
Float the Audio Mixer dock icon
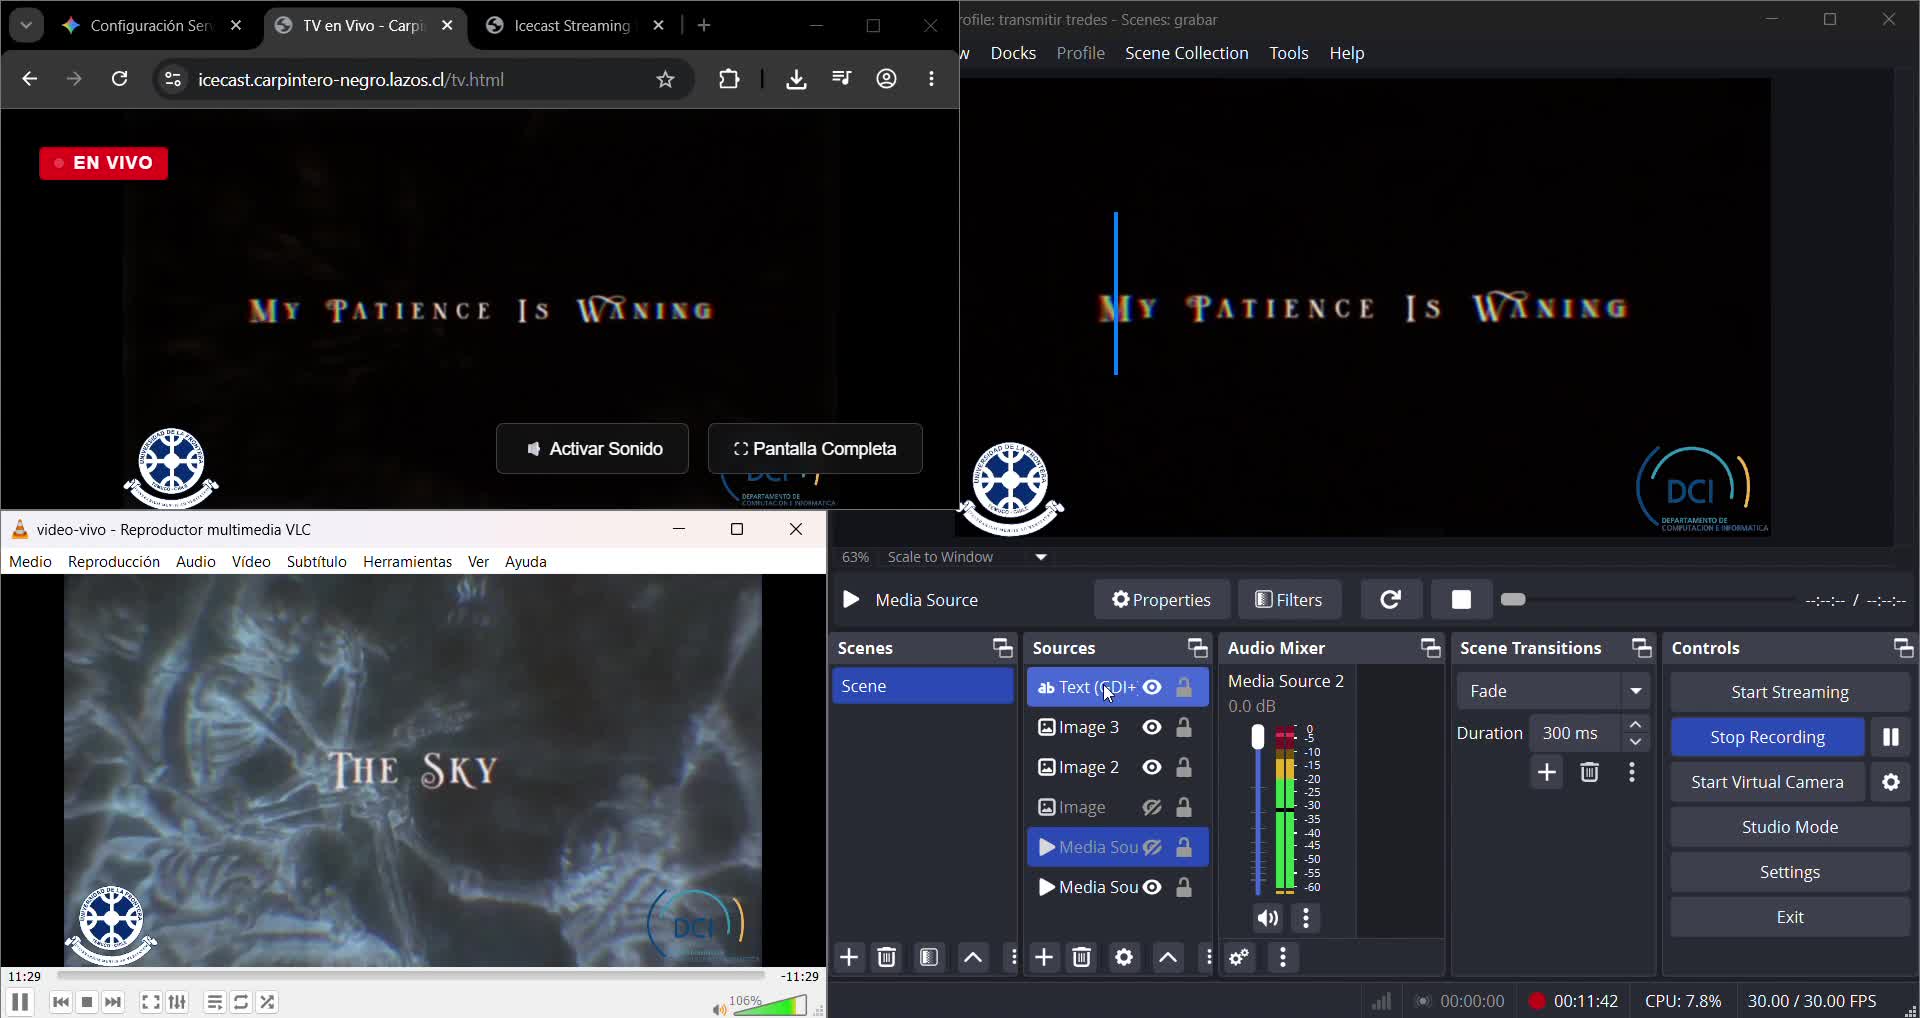pos(1431,648)
